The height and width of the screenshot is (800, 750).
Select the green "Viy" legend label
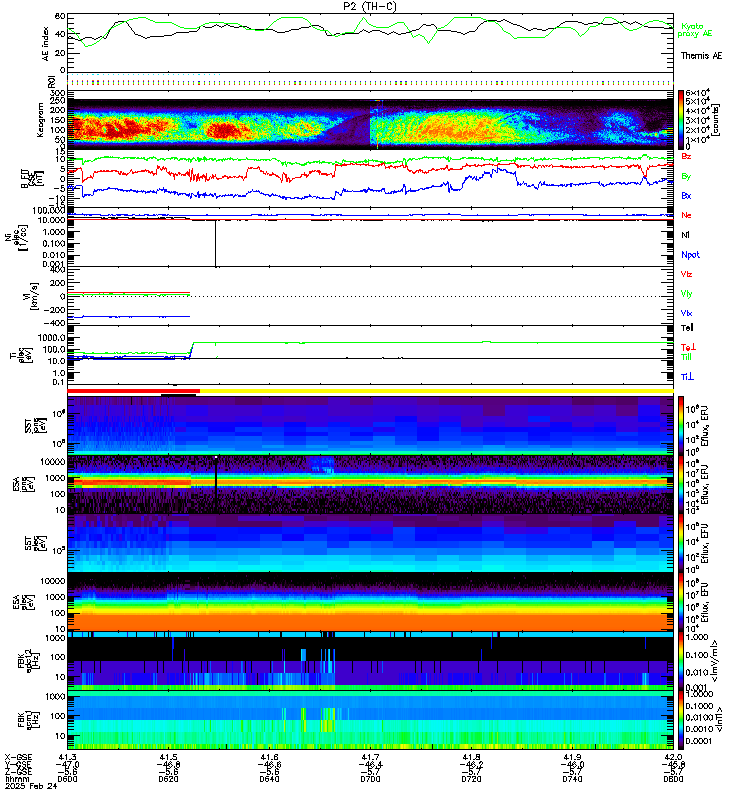(686, 294)
